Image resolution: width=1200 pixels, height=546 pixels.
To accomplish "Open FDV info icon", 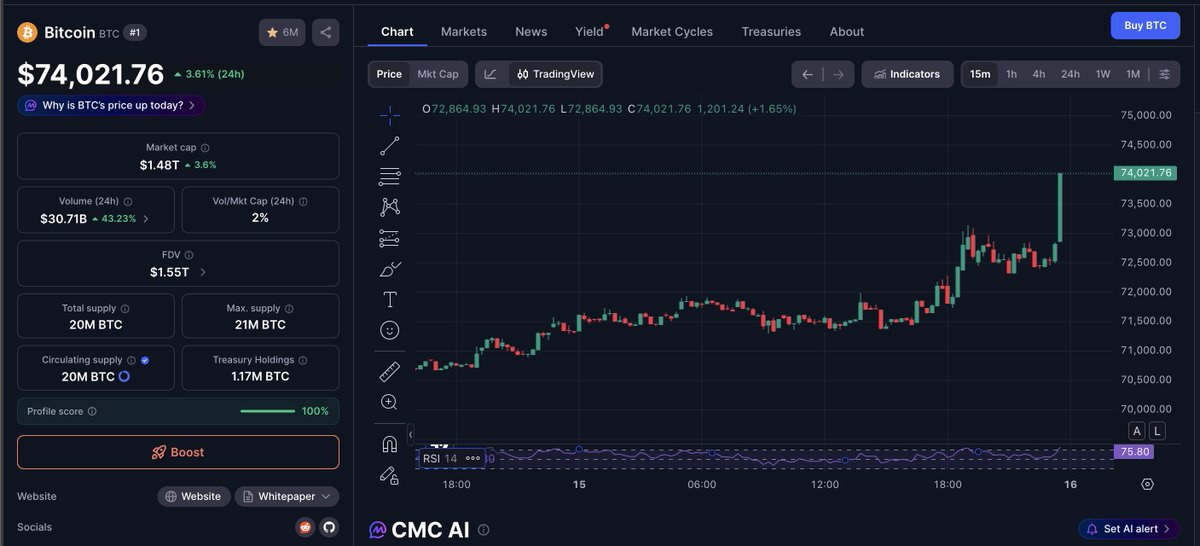I will tap(189, 255).
